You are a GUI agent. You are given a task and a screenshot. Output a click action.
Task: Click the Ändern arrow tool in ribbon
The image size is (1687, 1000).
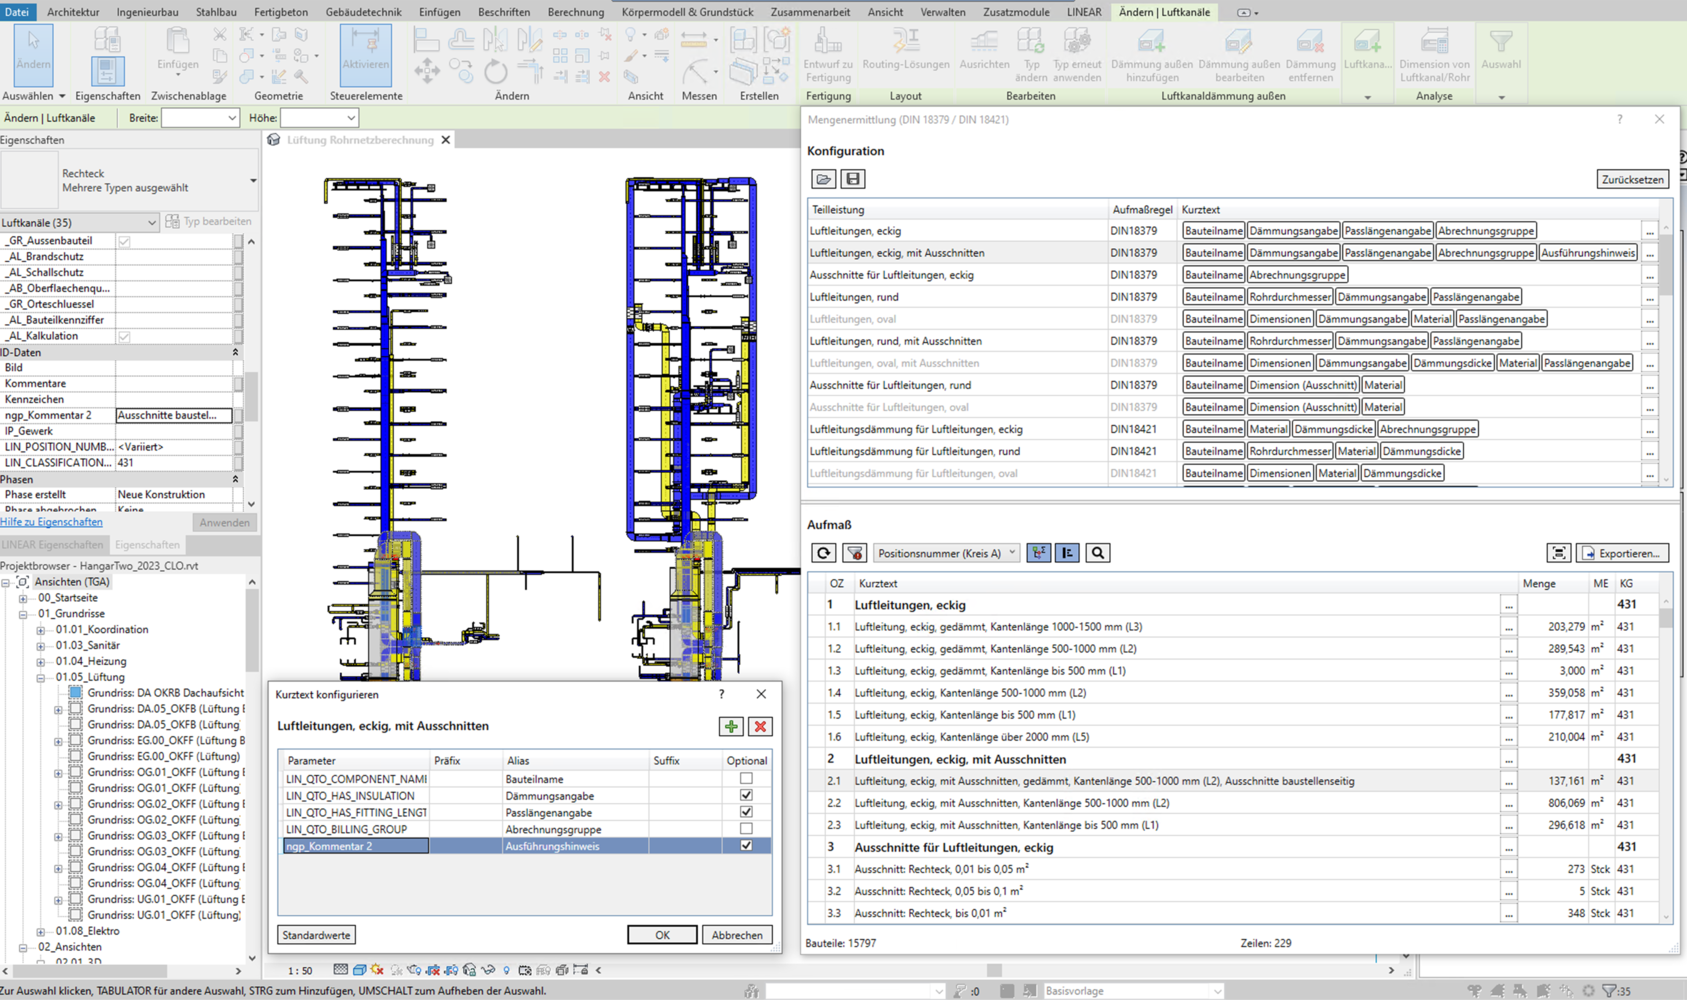click(x=33, y=52)
